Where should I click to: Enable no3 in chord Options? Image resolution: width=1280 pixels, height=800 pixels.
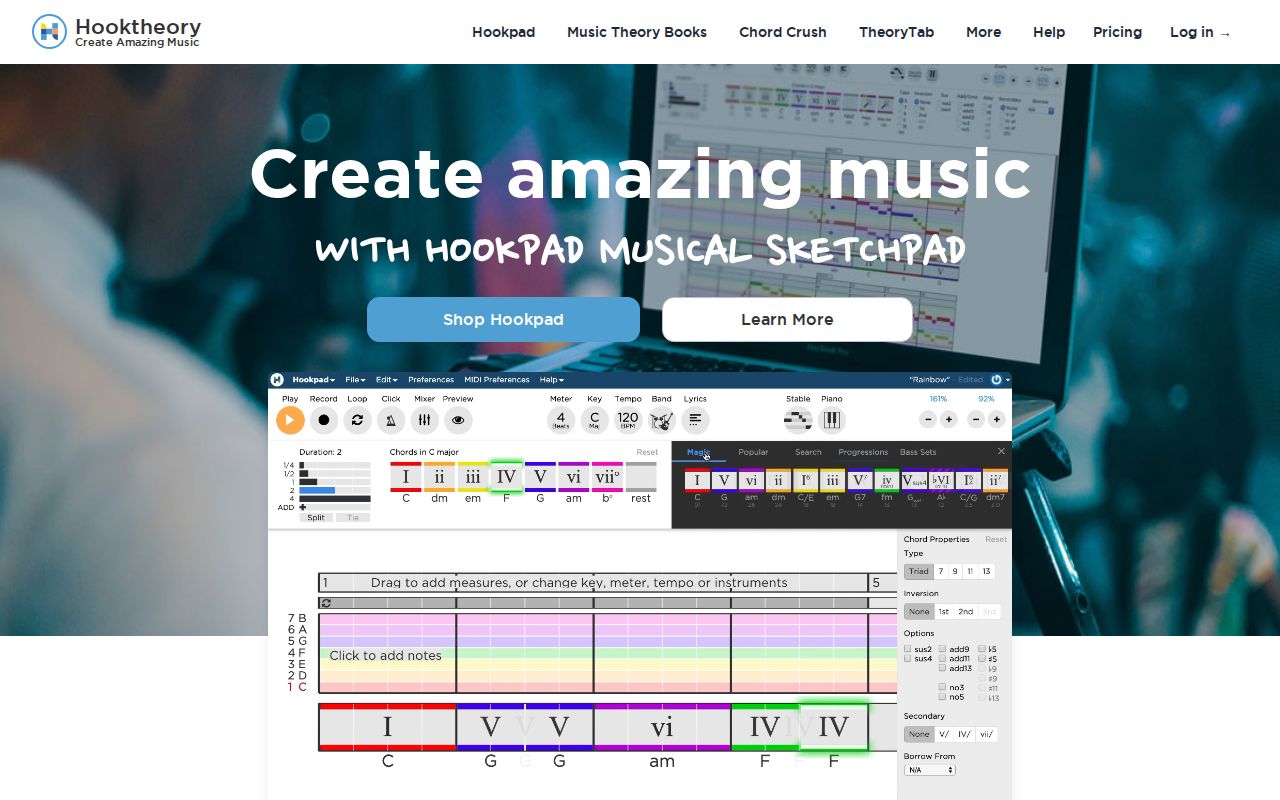942,687
